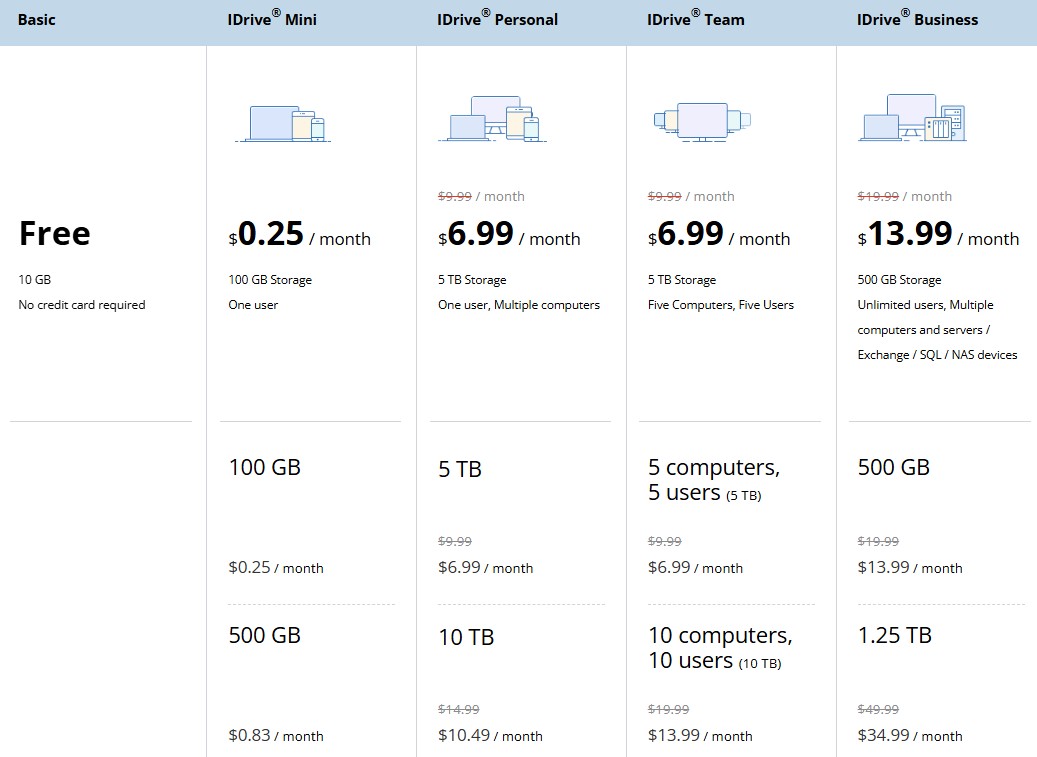Image resolution: width=1037 pixels, height=757 pixels.
Task: Choose the 10 computers, 10 users option
Action: 720,648
